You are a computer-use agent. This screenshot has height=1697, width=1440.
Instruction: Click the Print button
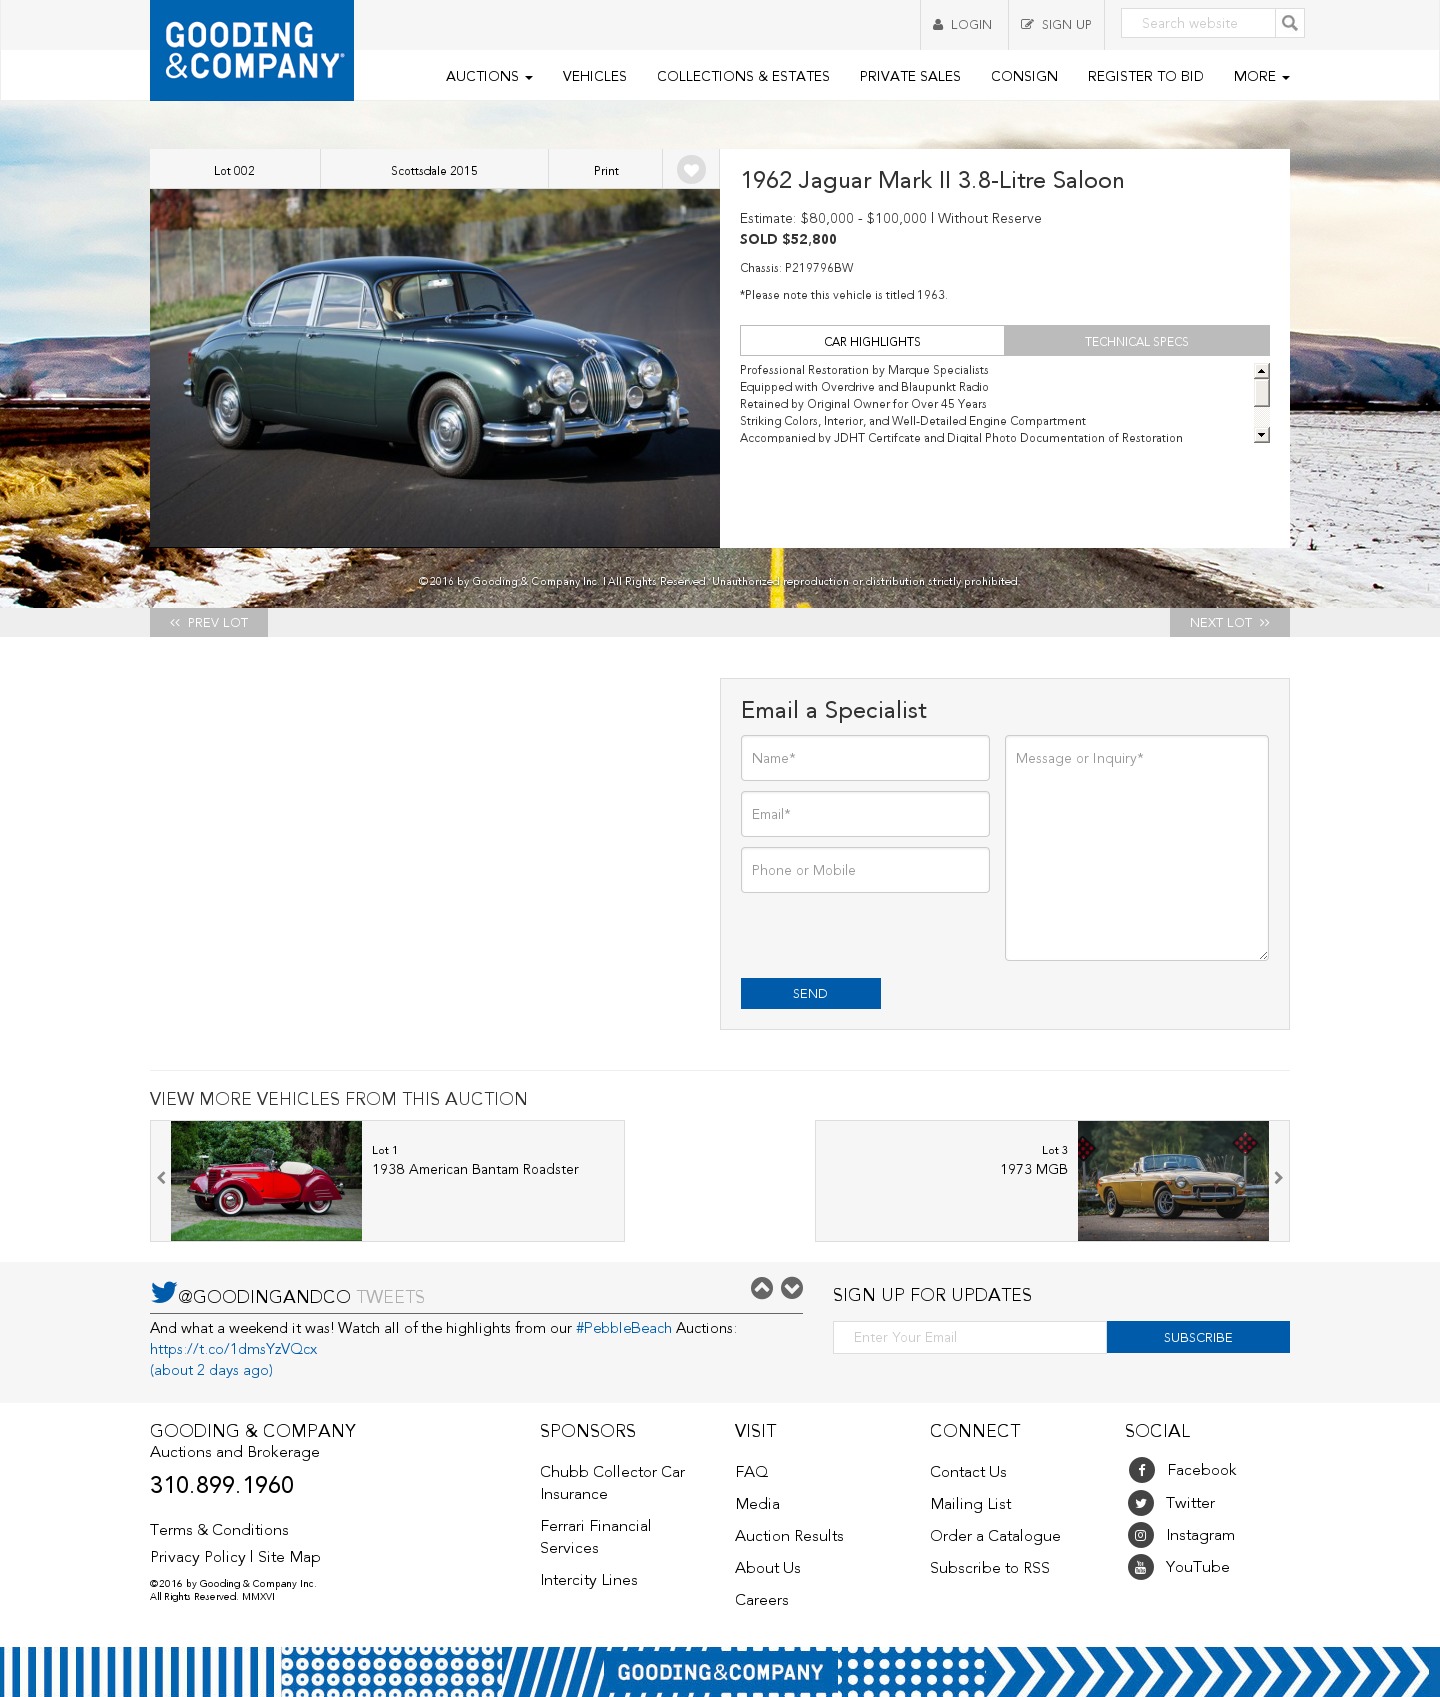click(x=606, y=170)
